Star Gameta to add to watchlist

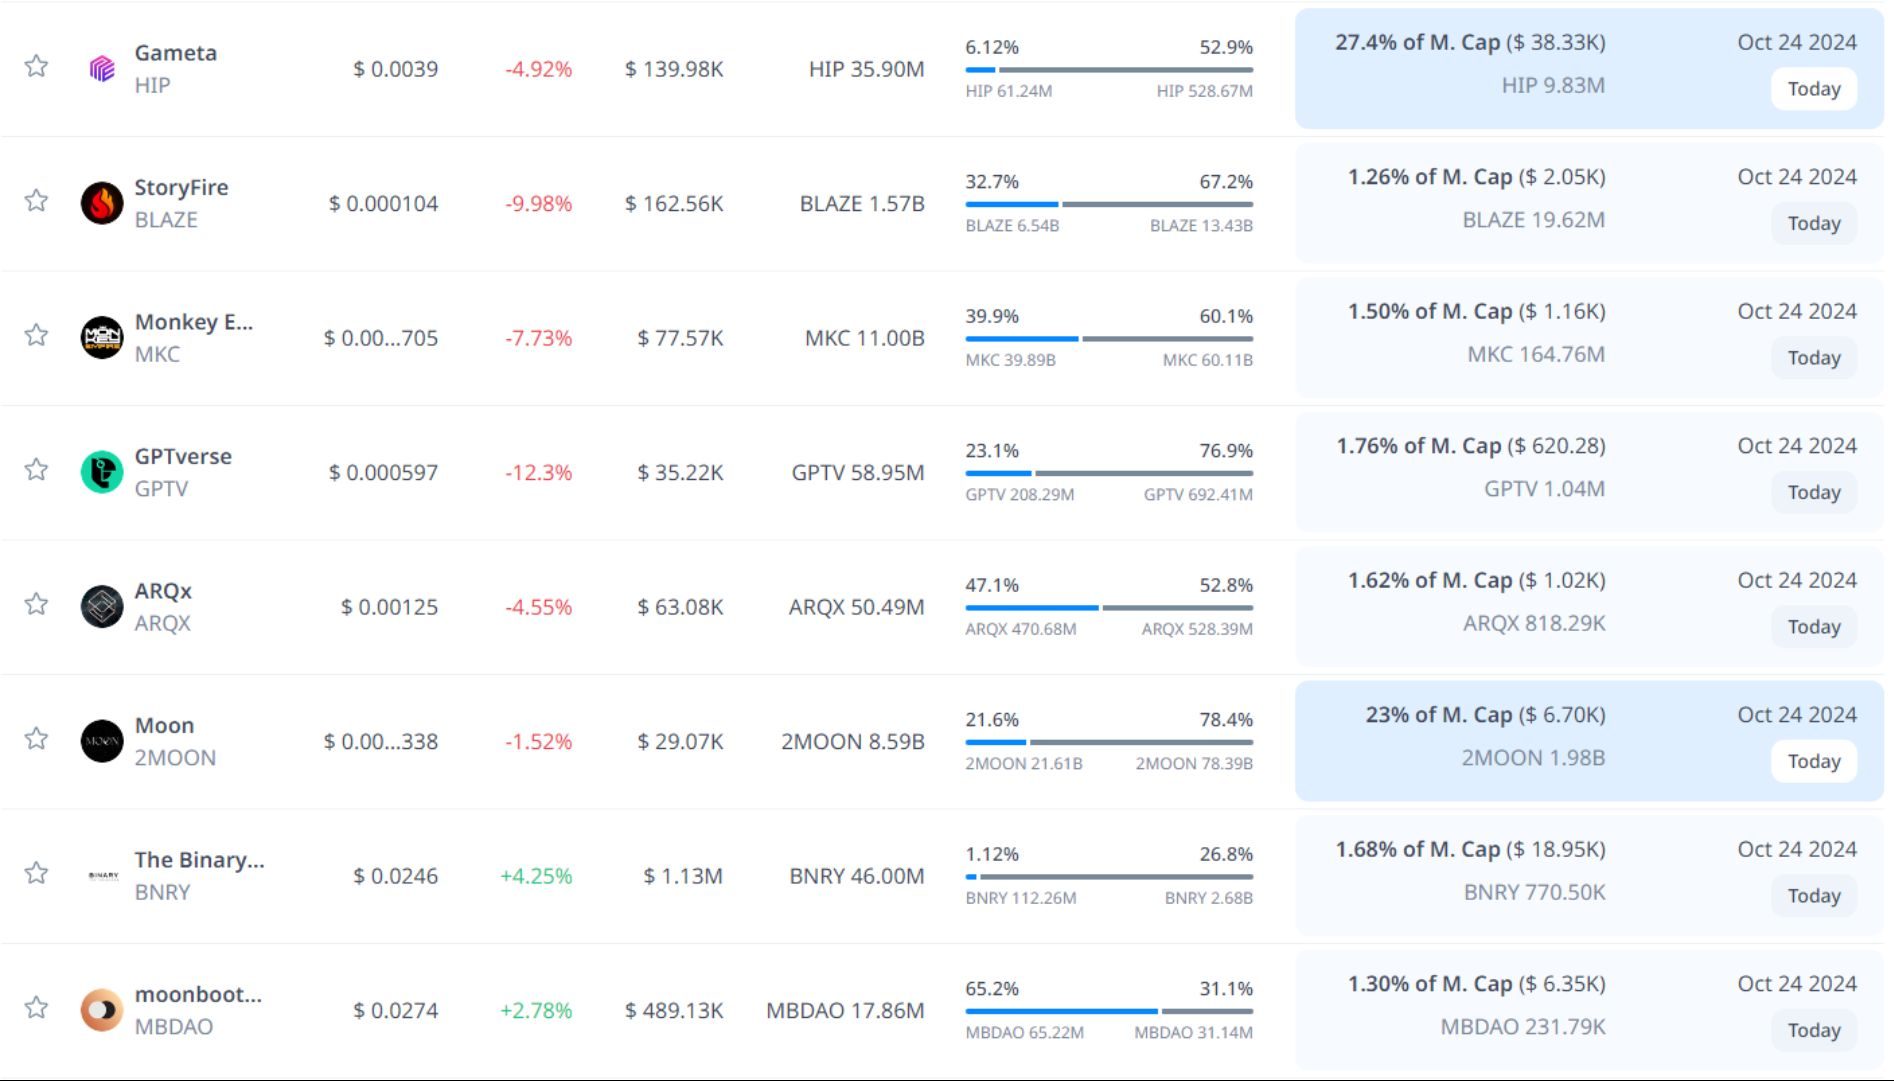pos(36,67)
